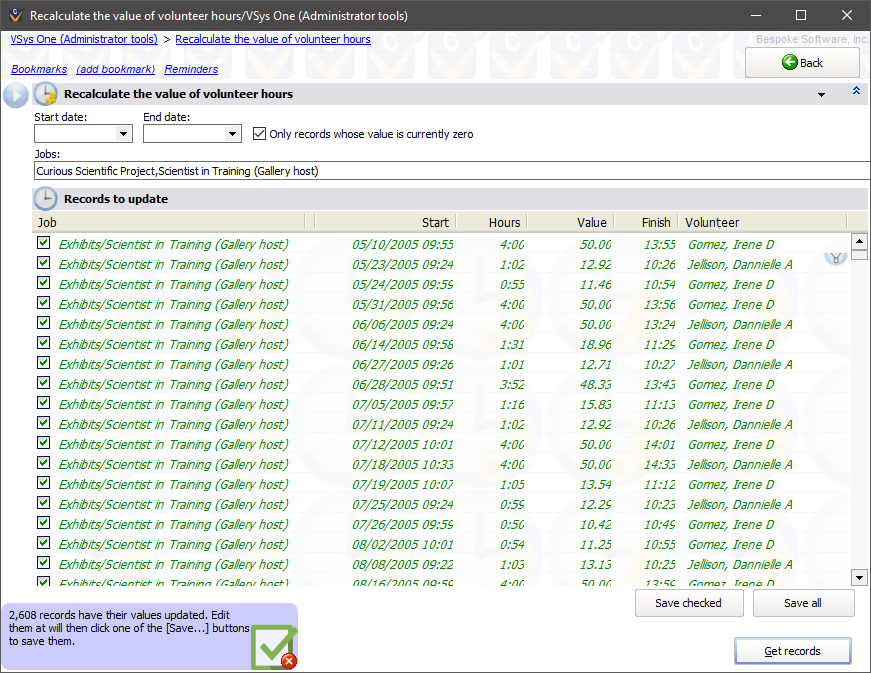Click the filter funnel icon in records list
871x673 pixels.
pyautogui.click(x=835, y=256)
